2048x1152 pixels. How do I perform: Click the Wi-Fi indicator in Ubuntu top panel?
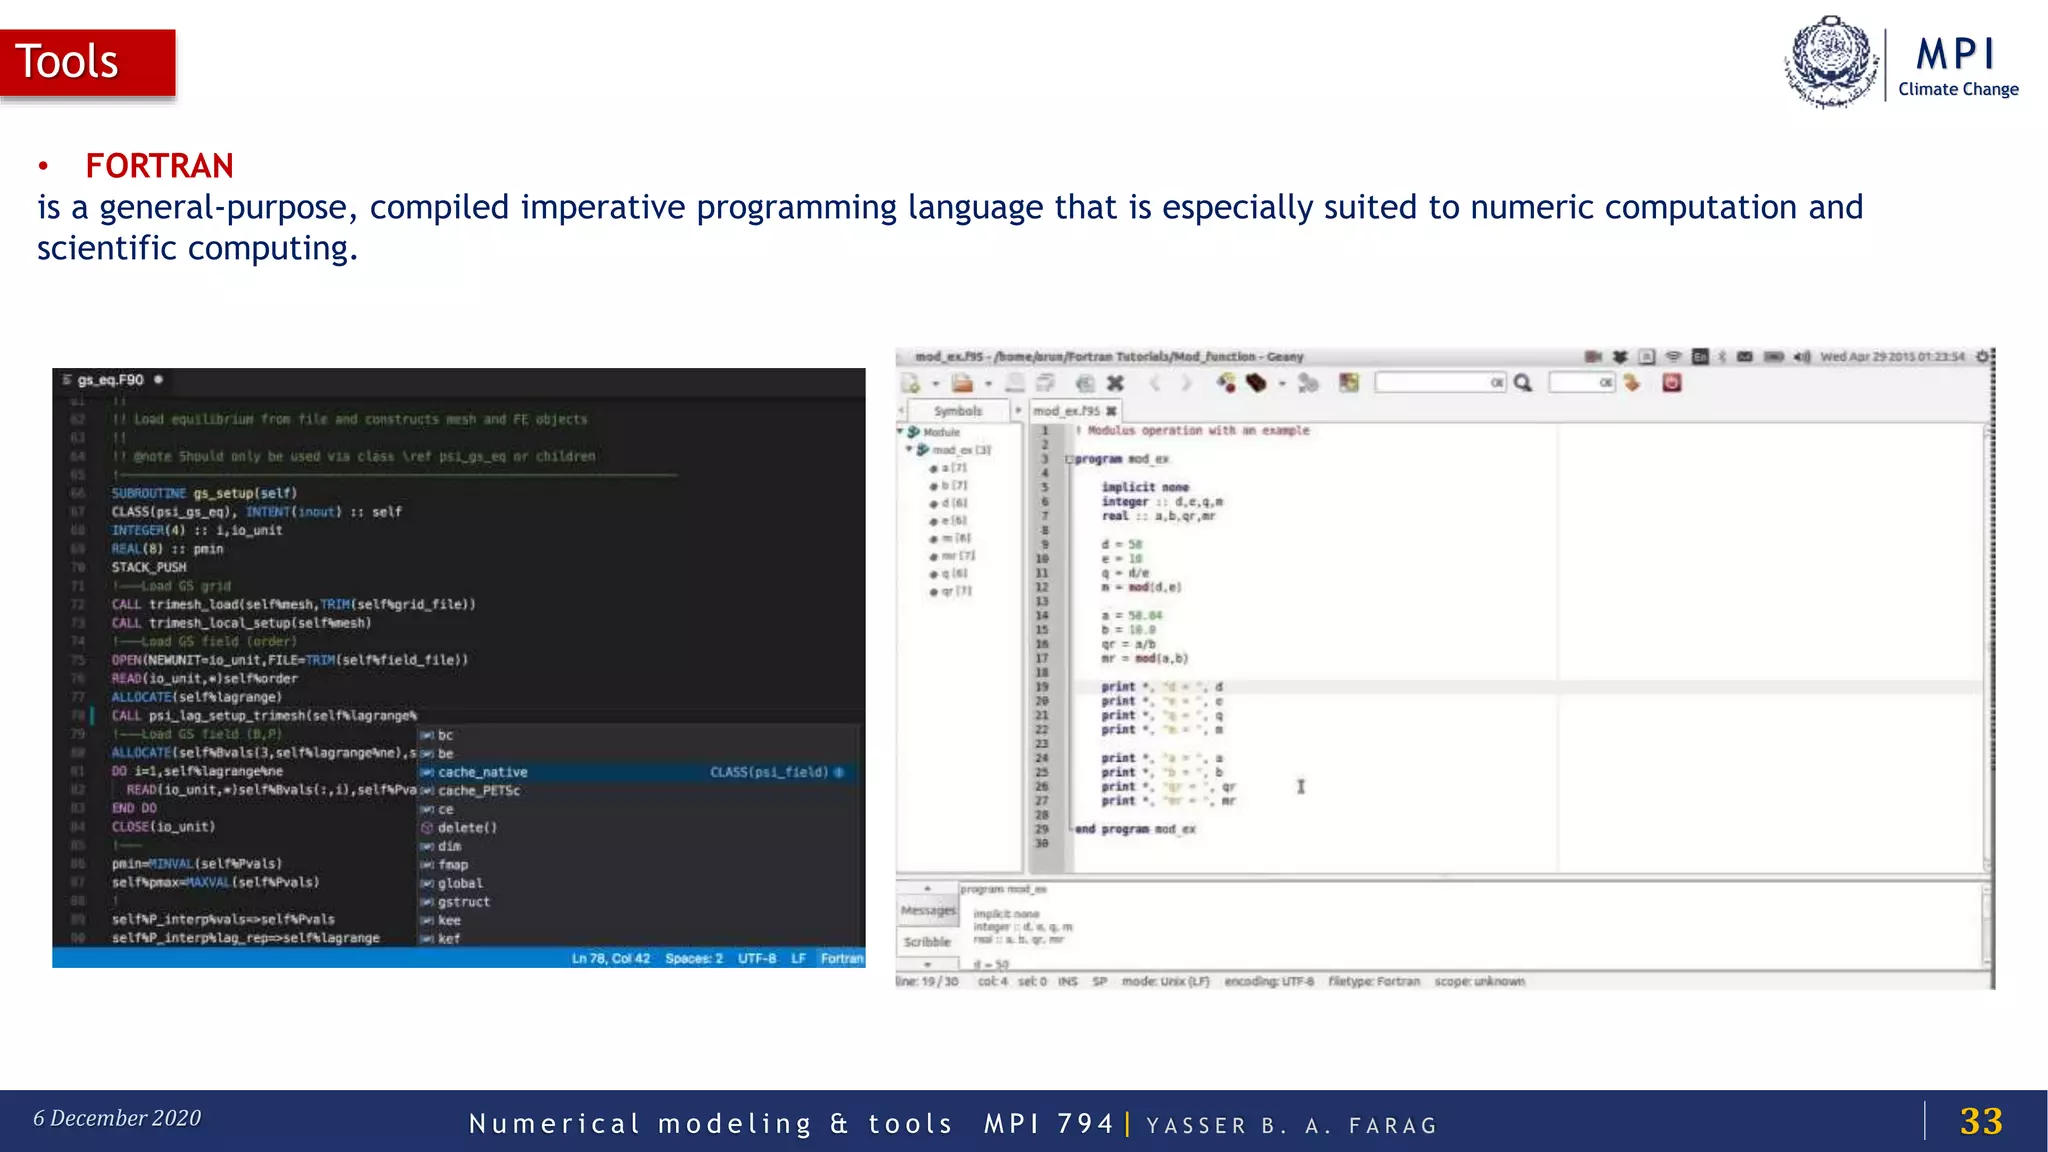(1673, 356)
